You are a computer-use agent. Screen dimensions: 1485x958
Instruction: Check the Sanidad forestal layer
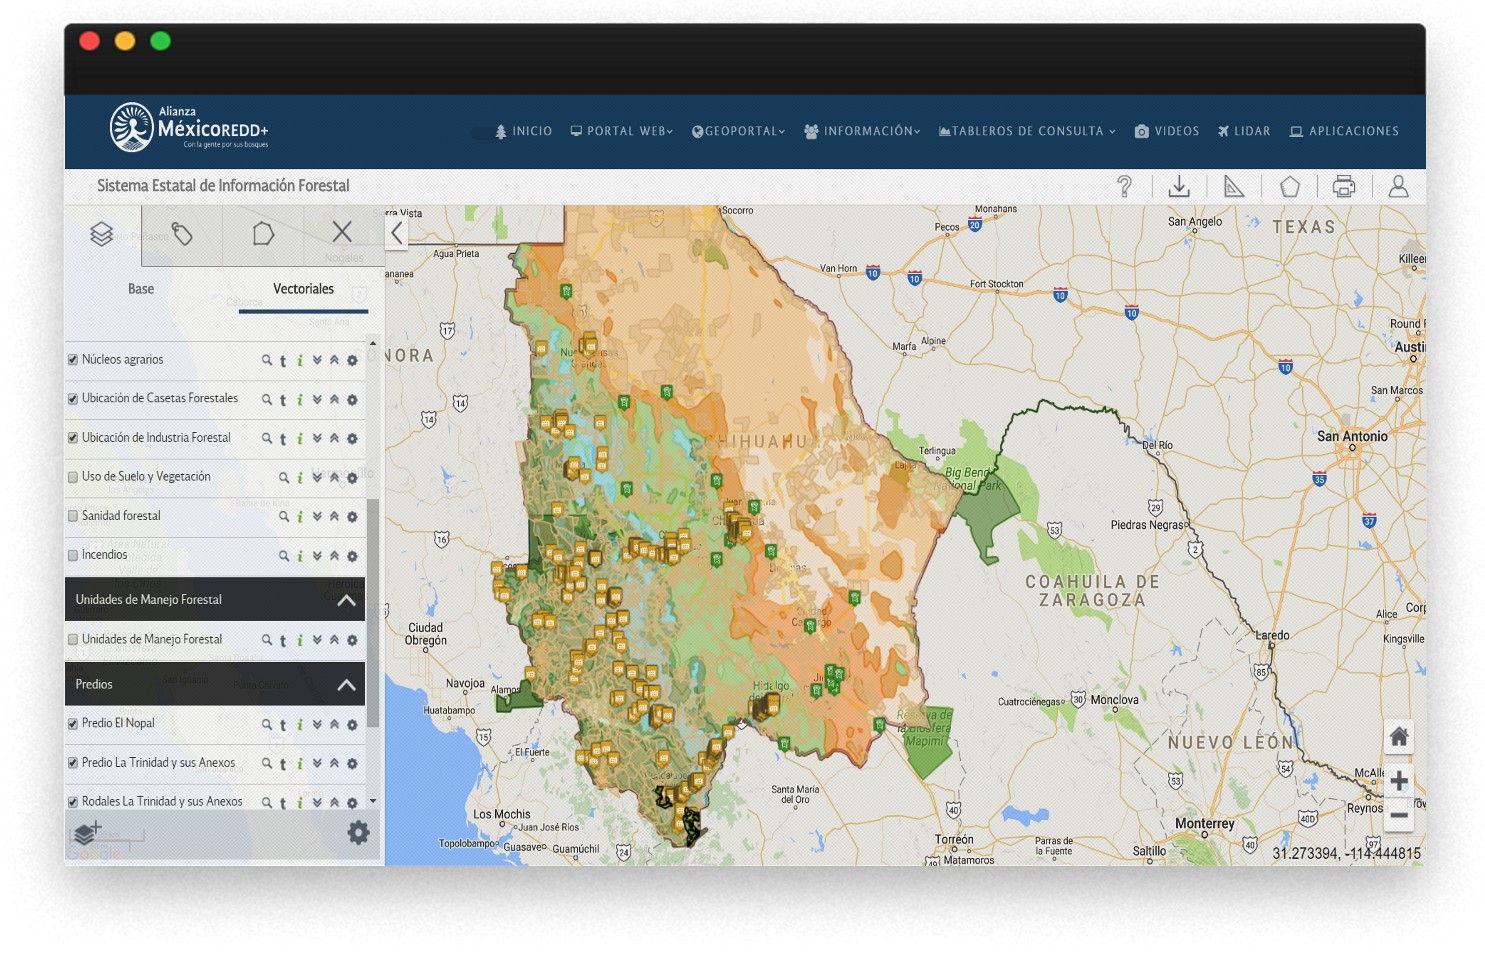tap(73, 517)
